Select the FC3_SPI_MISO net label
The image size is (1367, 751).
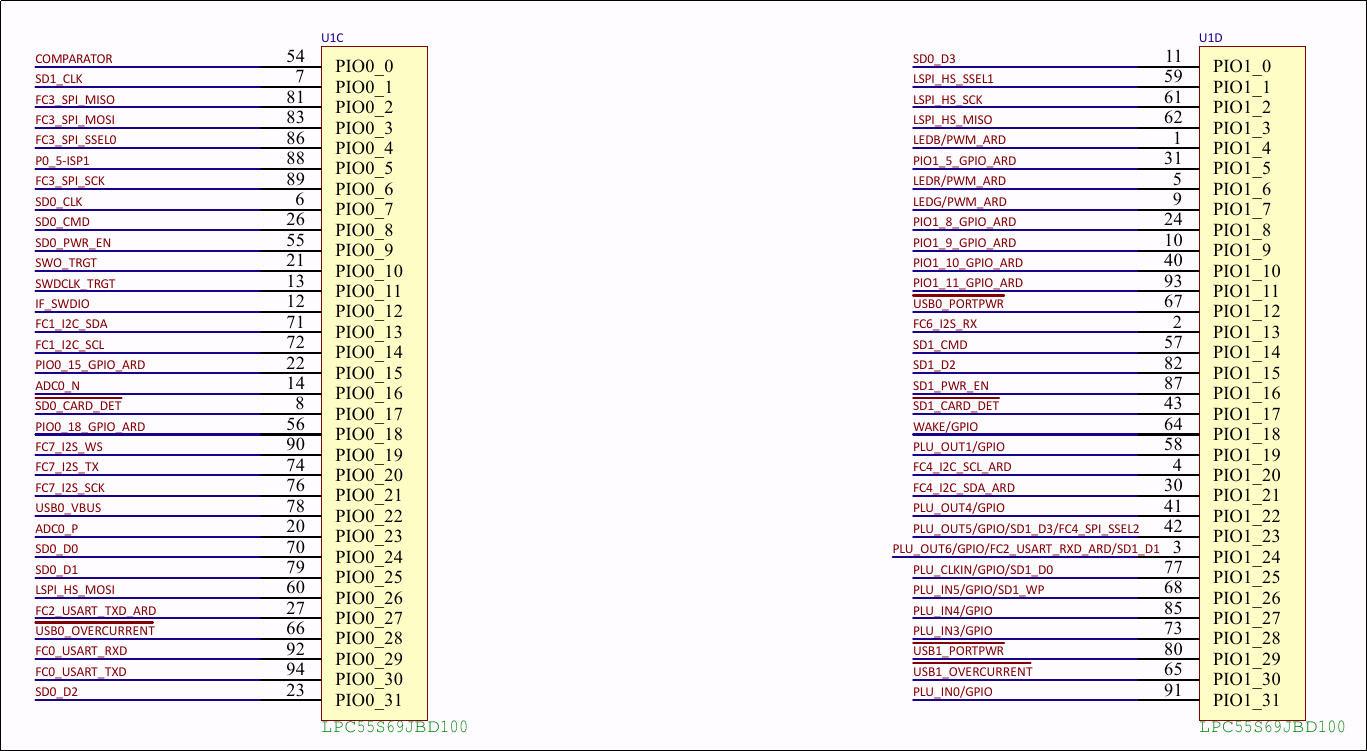pos(75,100)
